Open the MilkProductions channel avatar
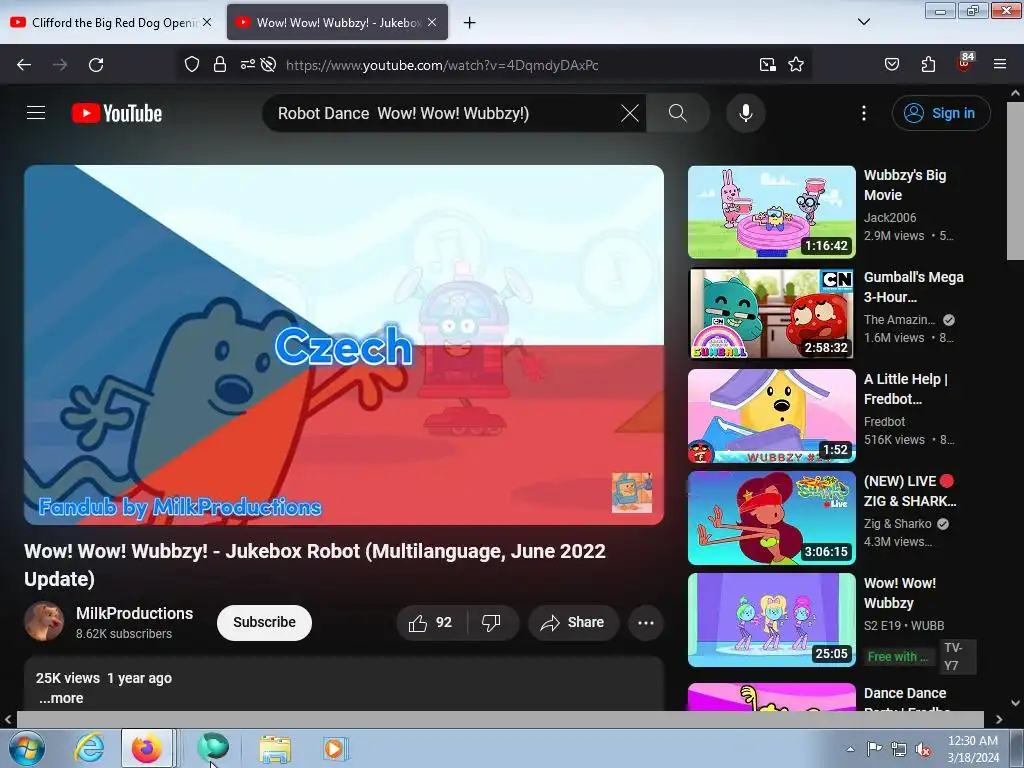 pos(44,621)
